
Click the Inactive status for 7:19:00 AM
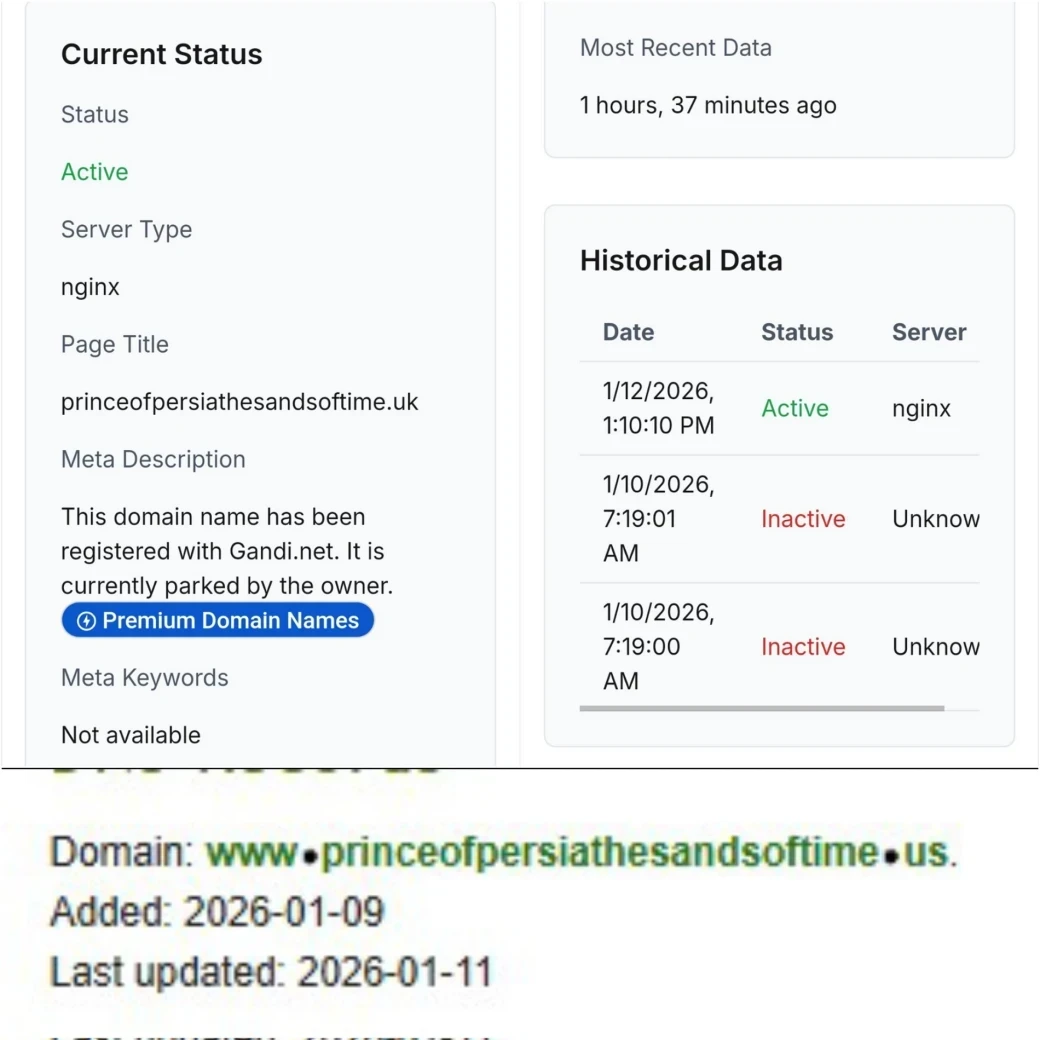coord(803,647)
